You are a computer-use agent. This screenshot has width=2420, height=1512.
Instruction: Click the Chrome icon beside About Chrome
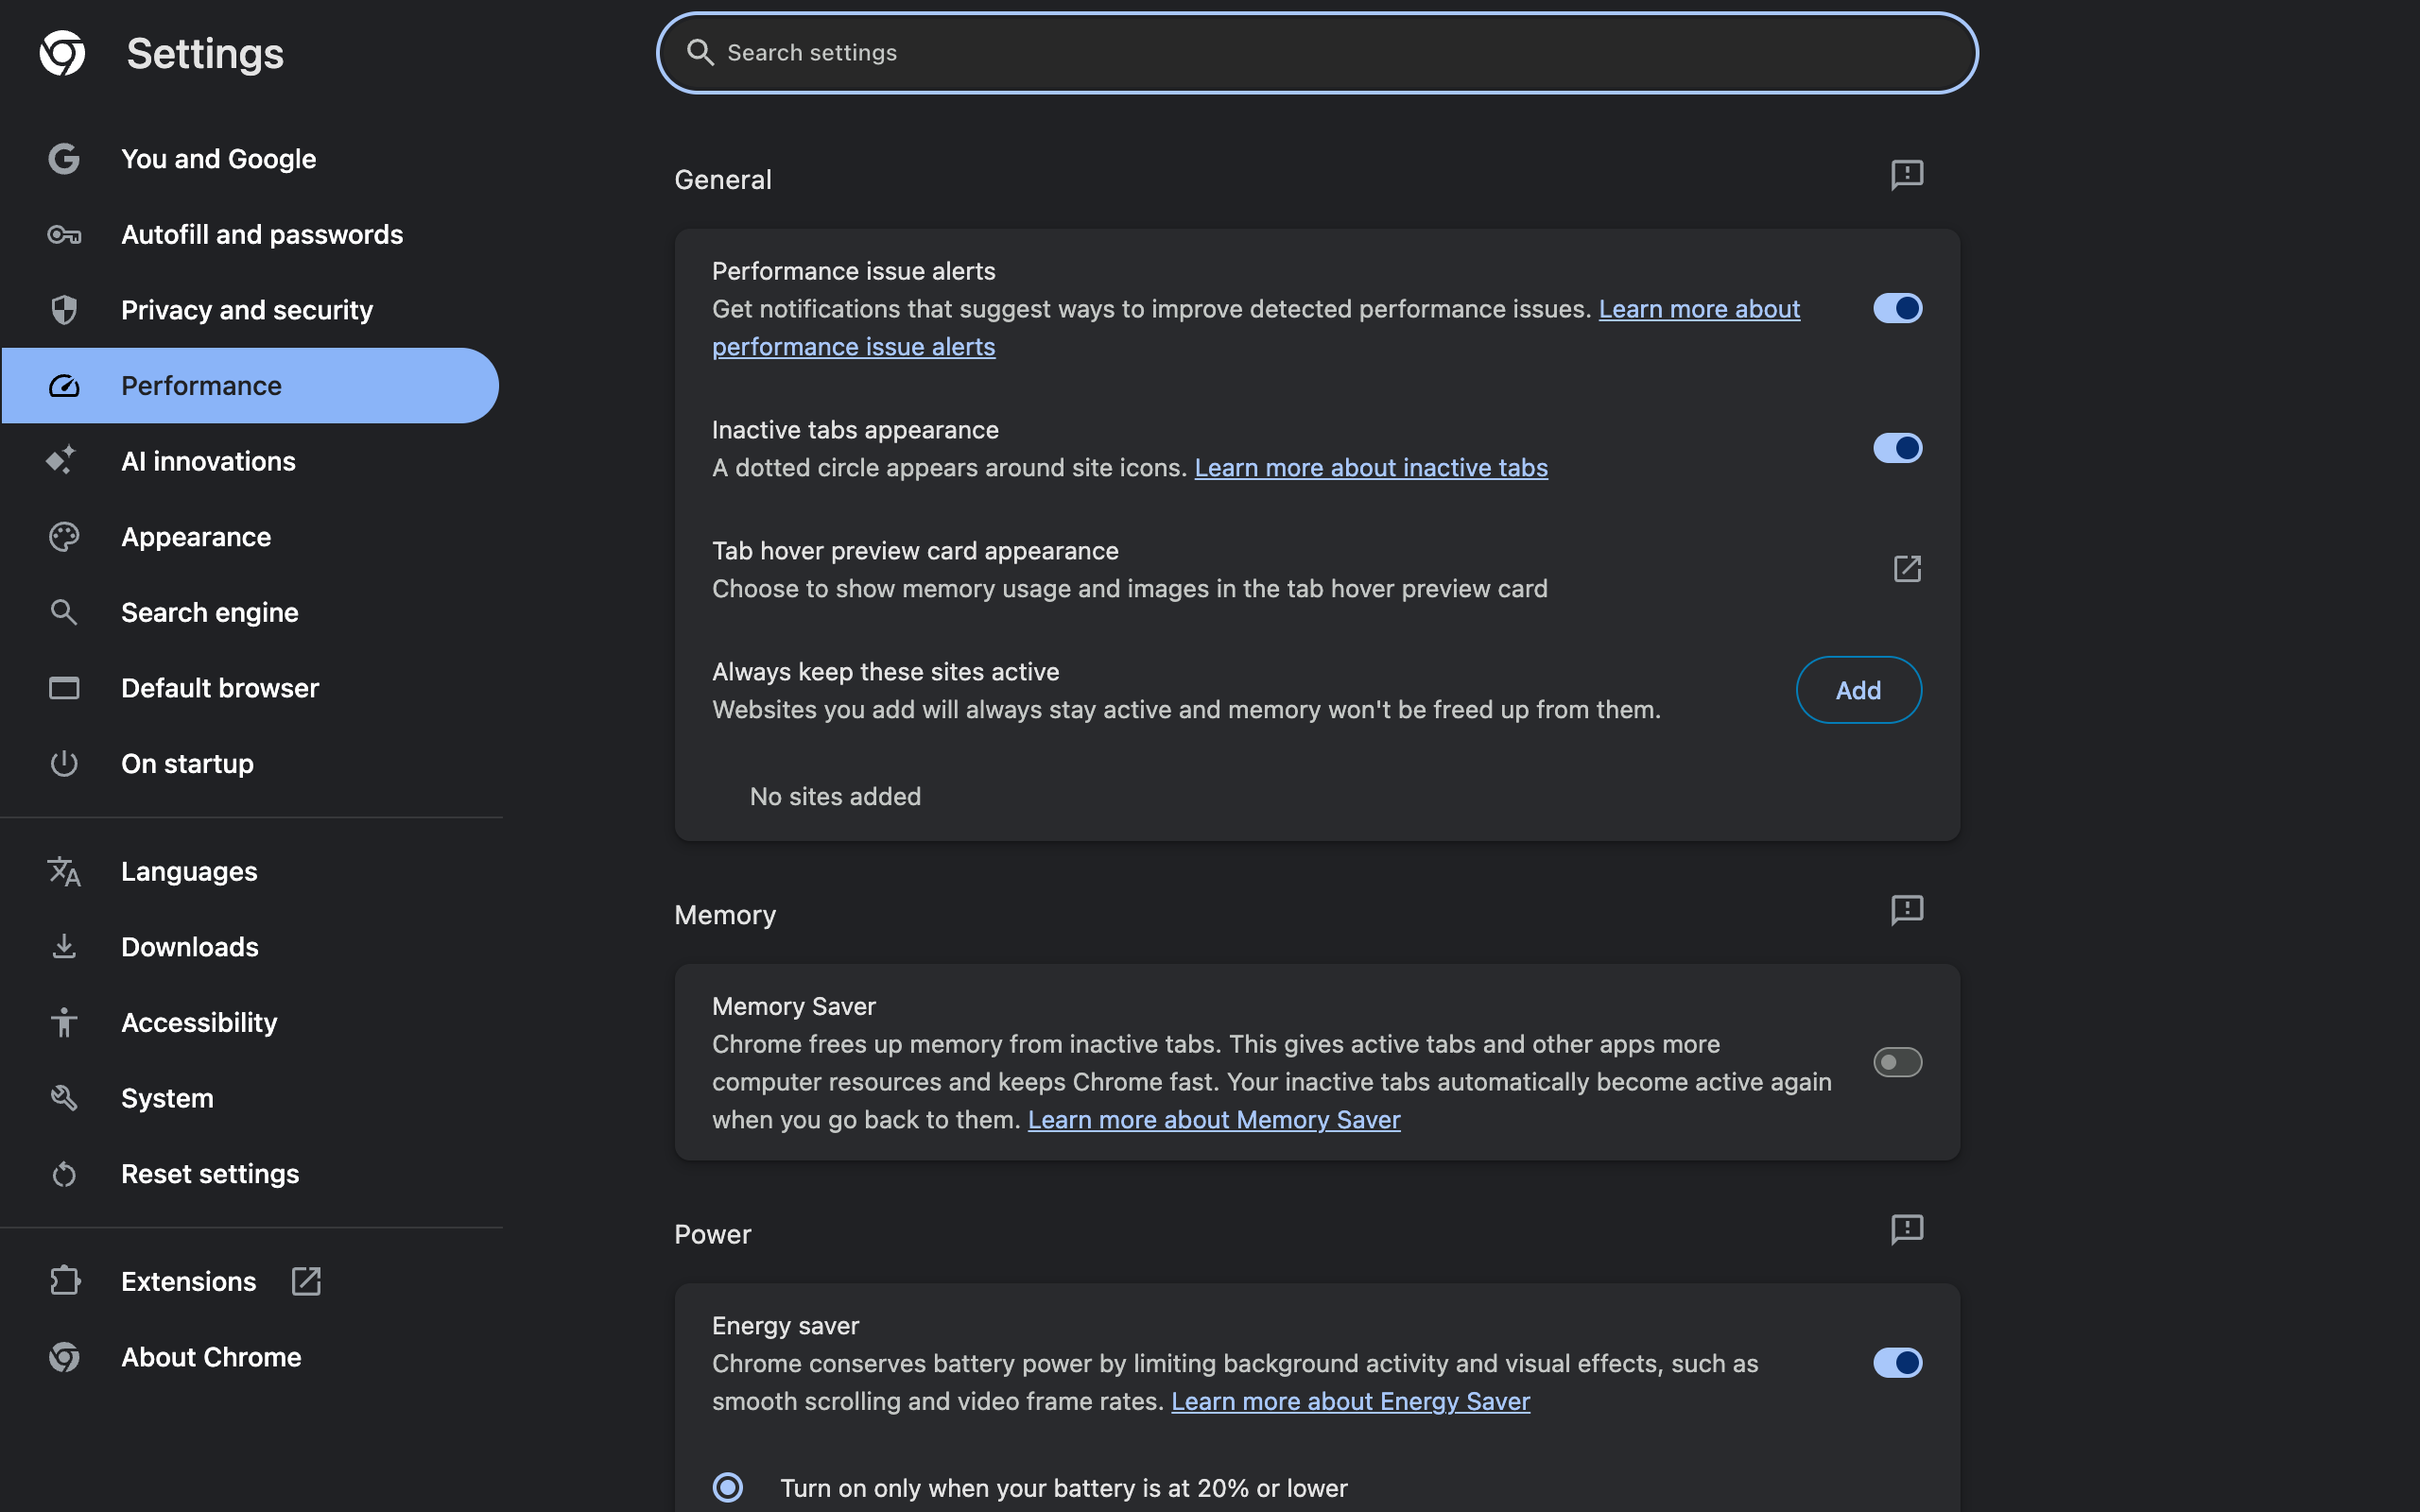pos(64,1357)
